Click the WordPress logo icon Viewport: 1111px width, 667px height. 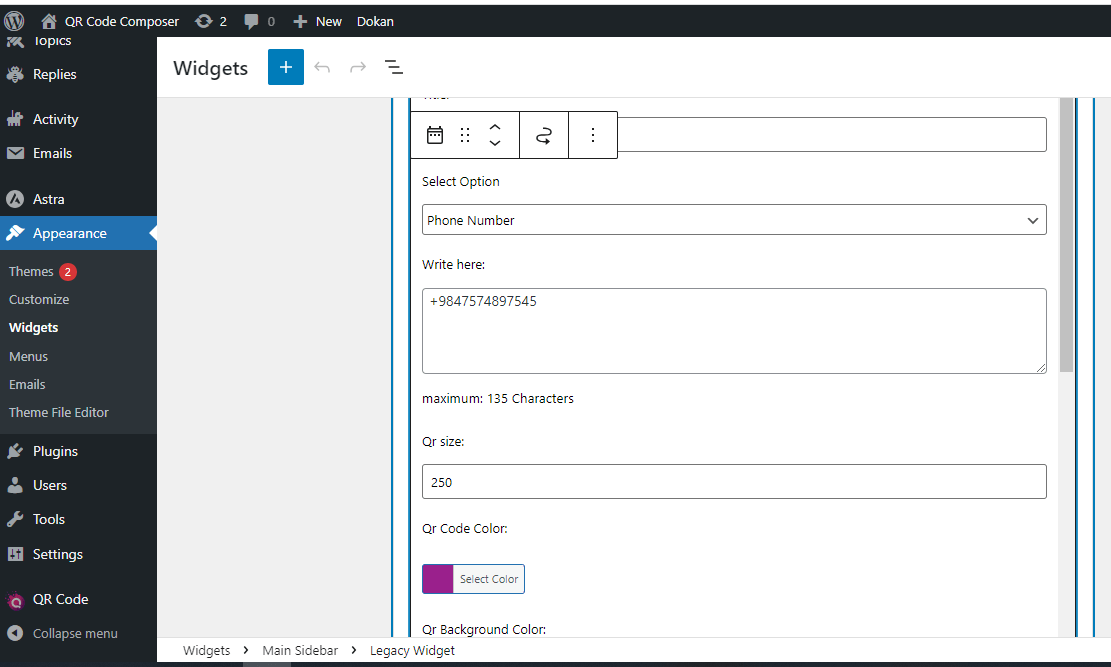point(14,20)
